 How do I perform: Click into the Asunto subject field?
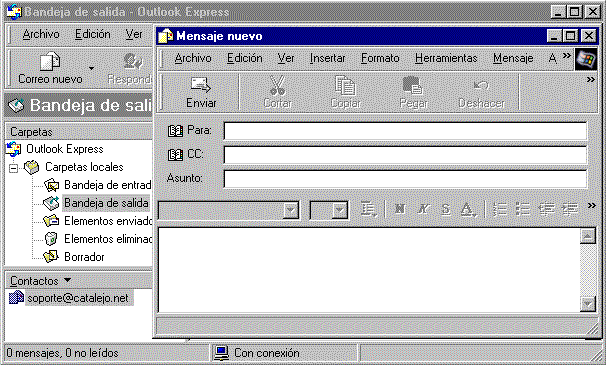point(405,179)
